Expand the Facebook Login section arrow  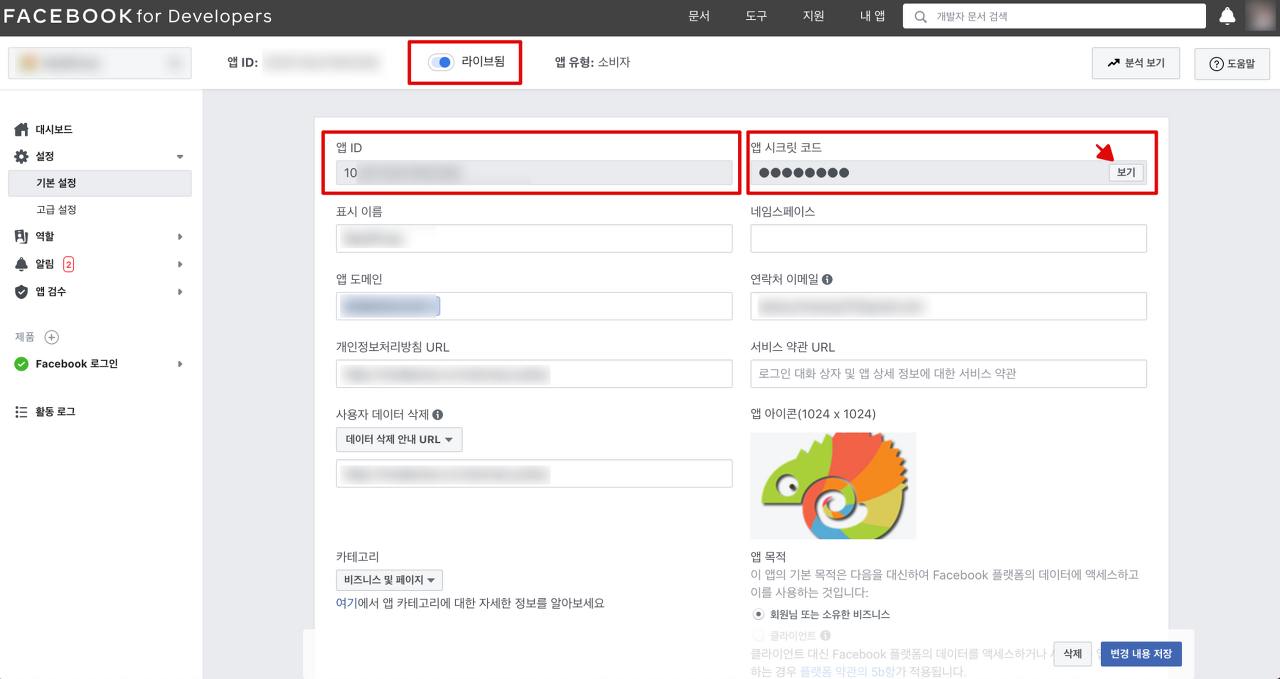click(180, 364)
